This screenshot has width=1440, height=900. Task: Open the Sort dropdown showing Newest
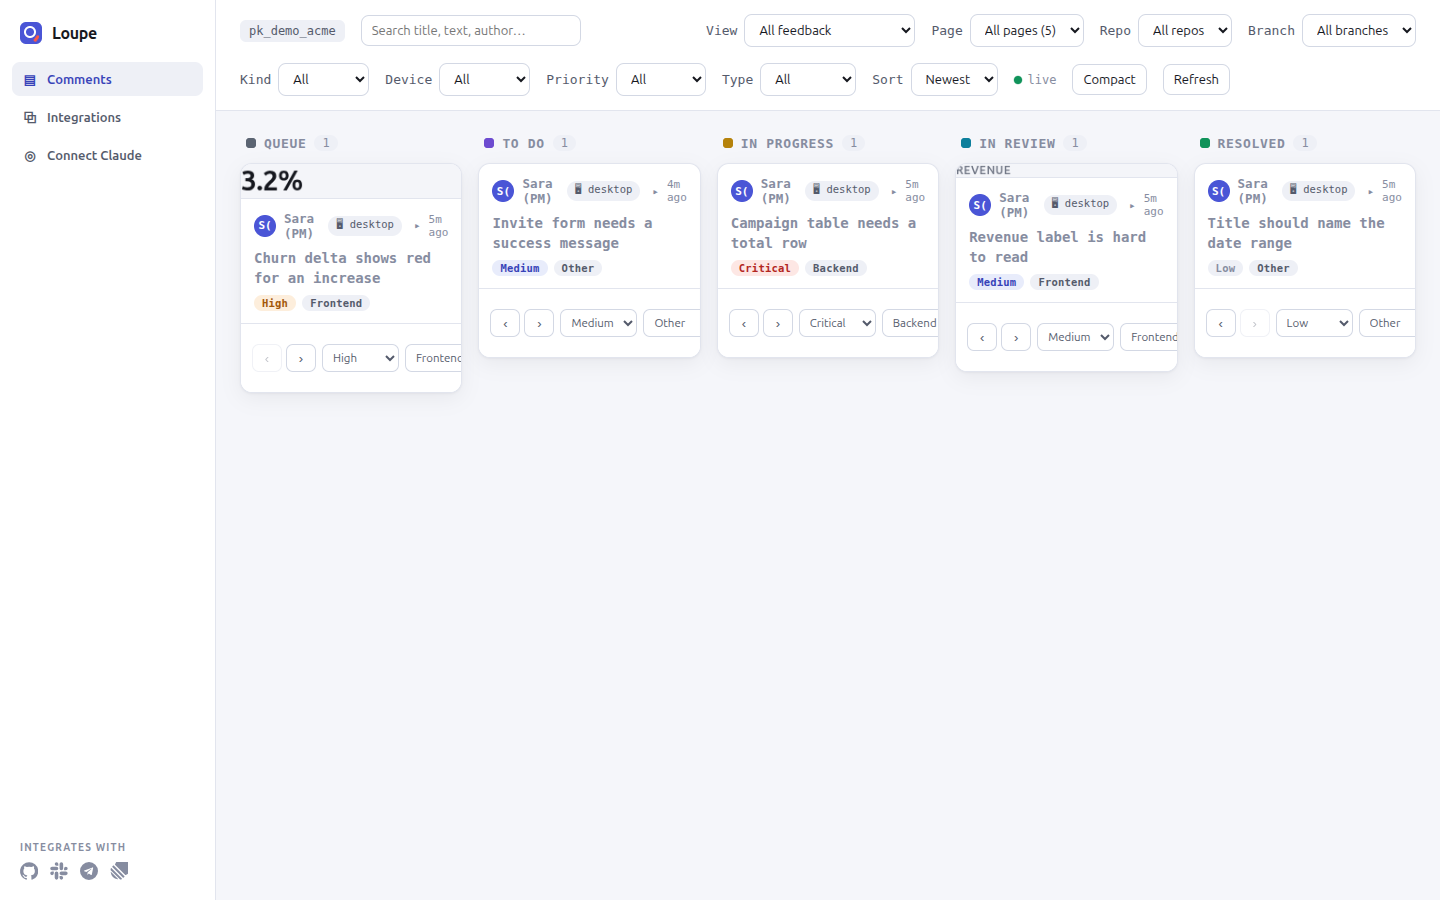pos(954,80)
